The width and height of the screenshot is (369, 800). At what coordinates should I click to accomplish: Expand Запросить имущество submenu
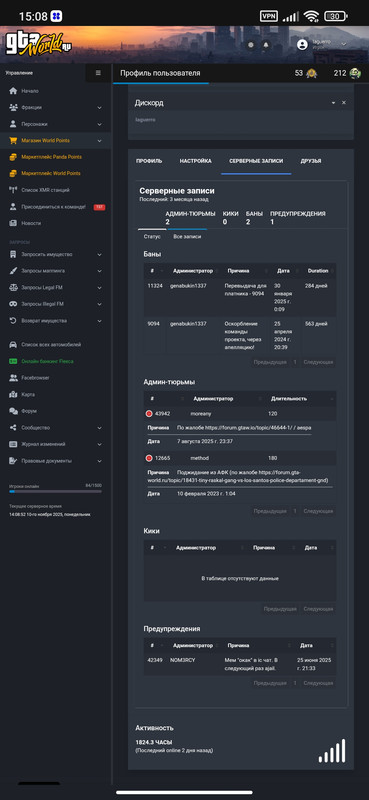click(x=100, y=254)
